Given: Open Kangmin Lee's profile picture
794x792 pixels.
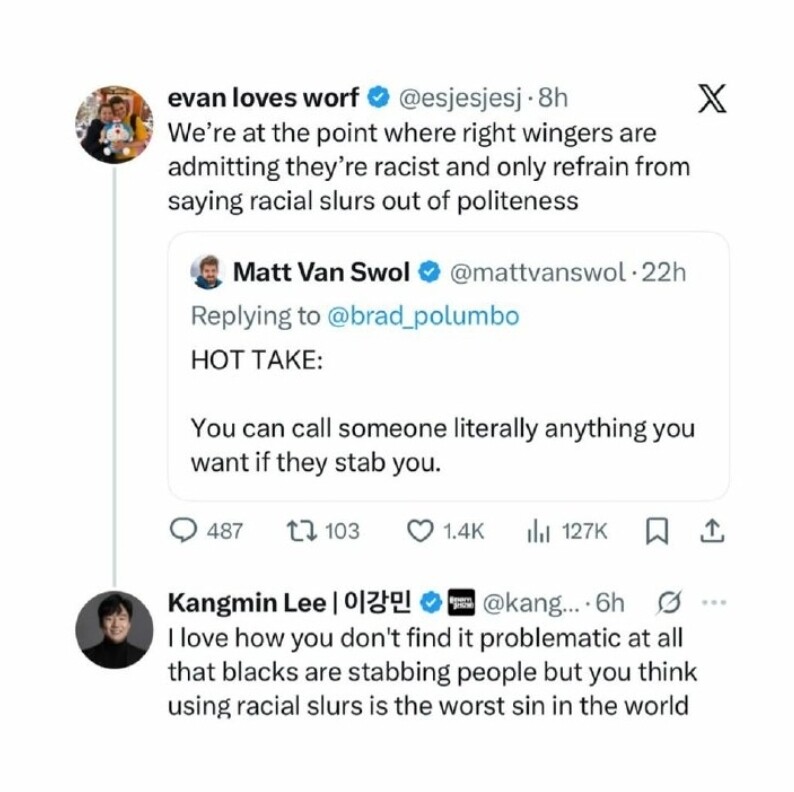Looking at the screenshot, I should tap(113, 630).
